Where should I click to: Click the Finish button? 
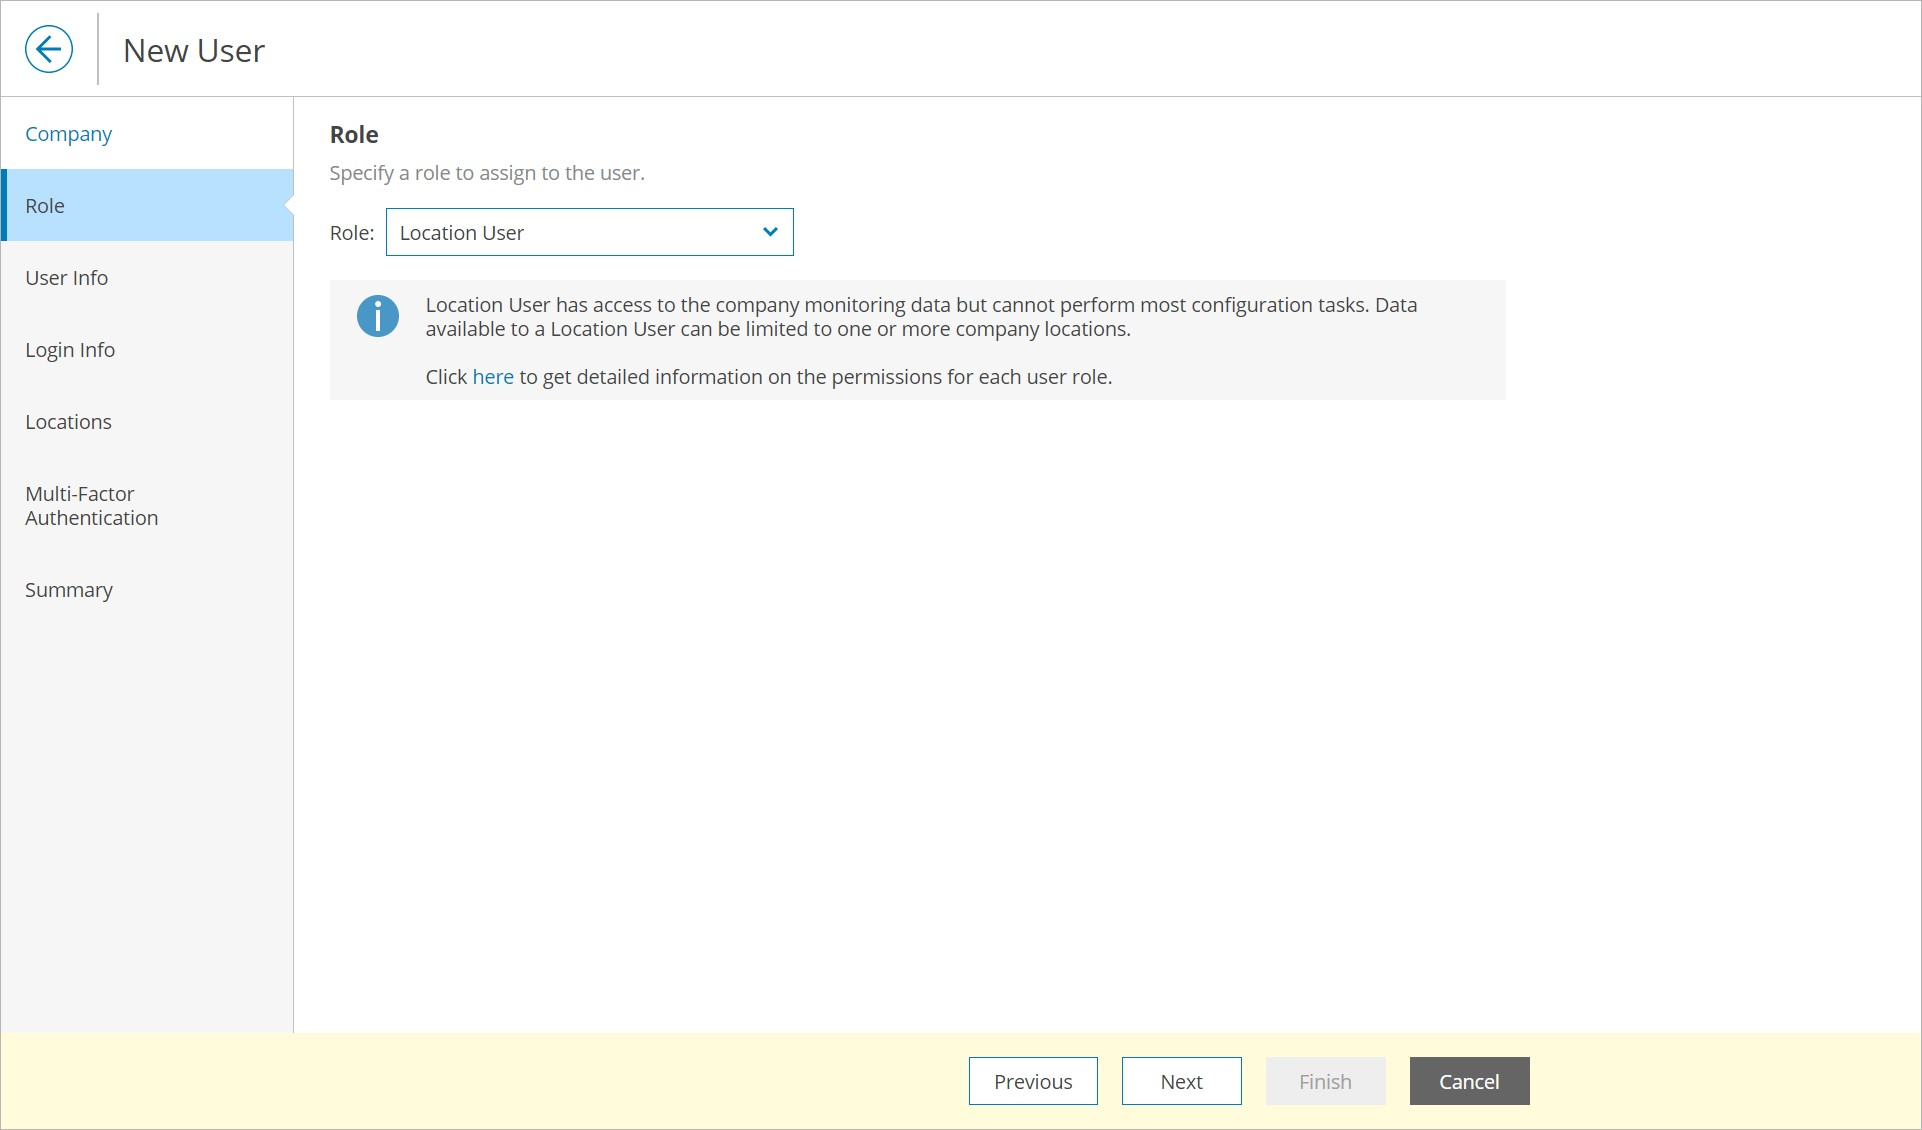[1325, 1081]
